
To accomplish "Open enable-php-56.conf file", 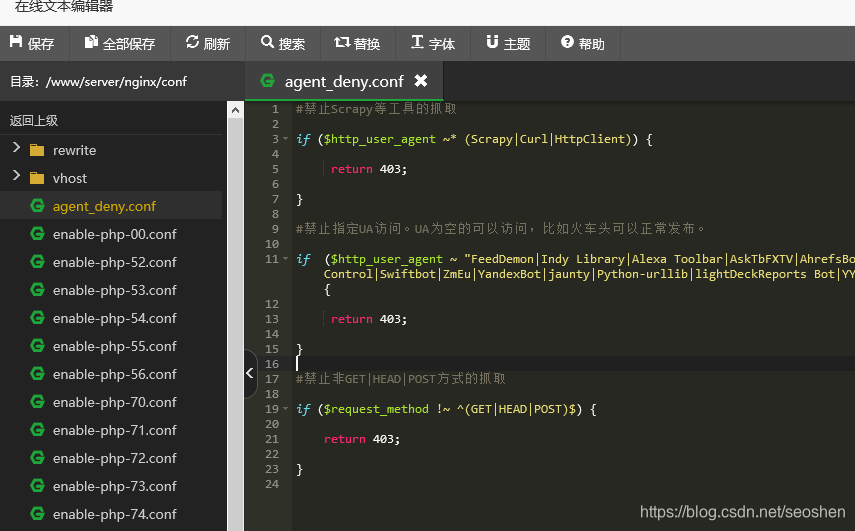I will coord(115,375).
